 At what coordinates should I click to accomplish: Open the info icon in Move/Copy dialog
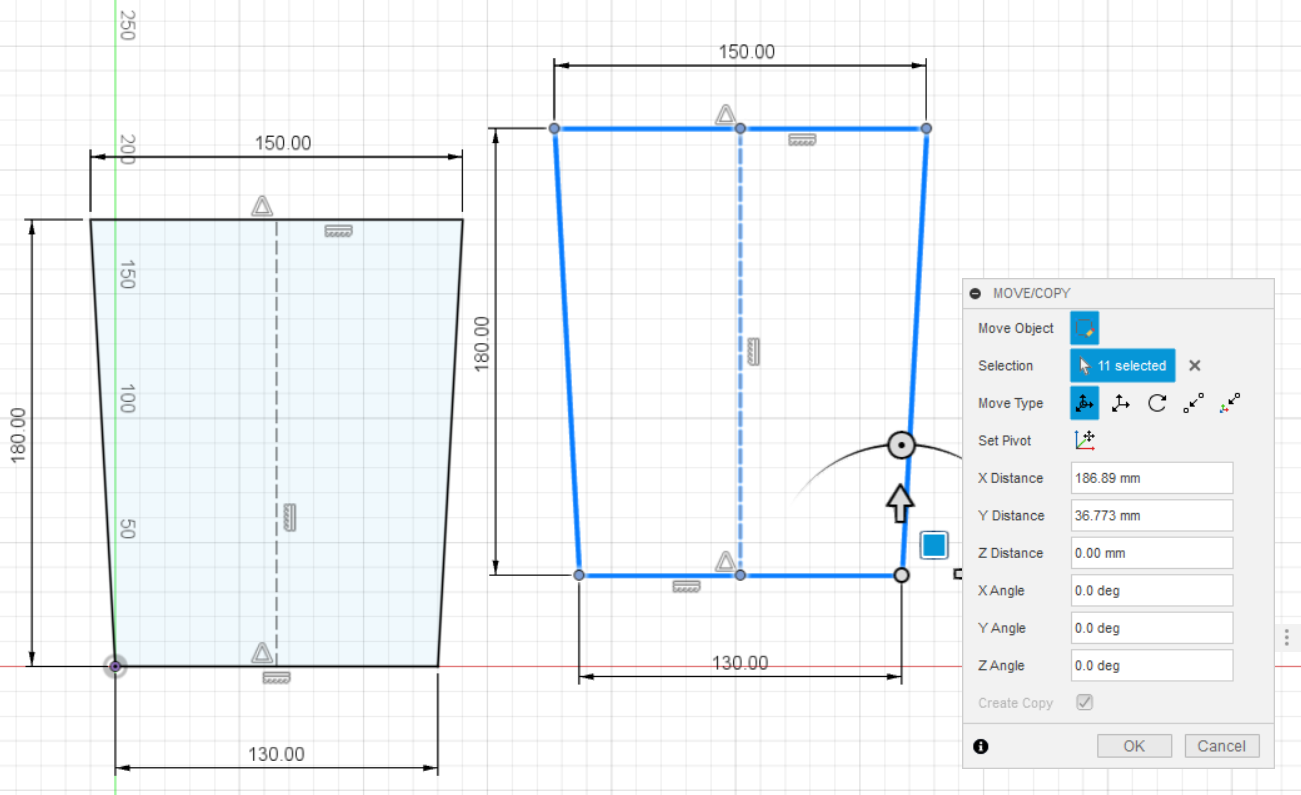point(981,746)
